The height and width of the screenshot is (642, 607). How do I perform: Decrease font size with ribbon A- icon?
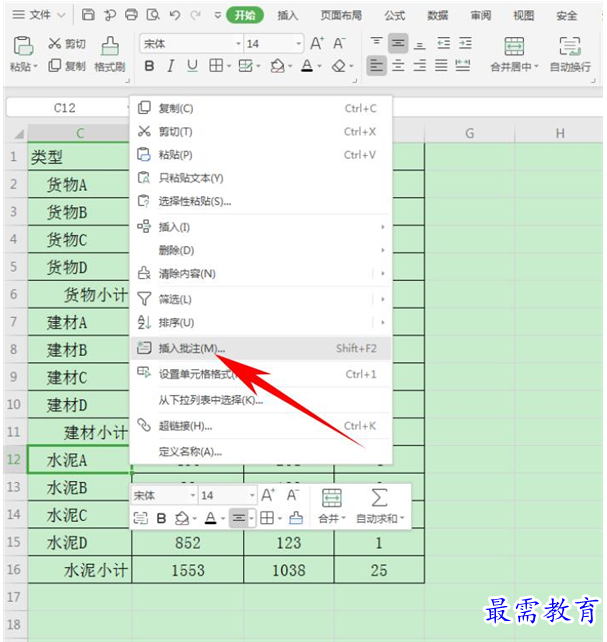(x=339, y=43)
